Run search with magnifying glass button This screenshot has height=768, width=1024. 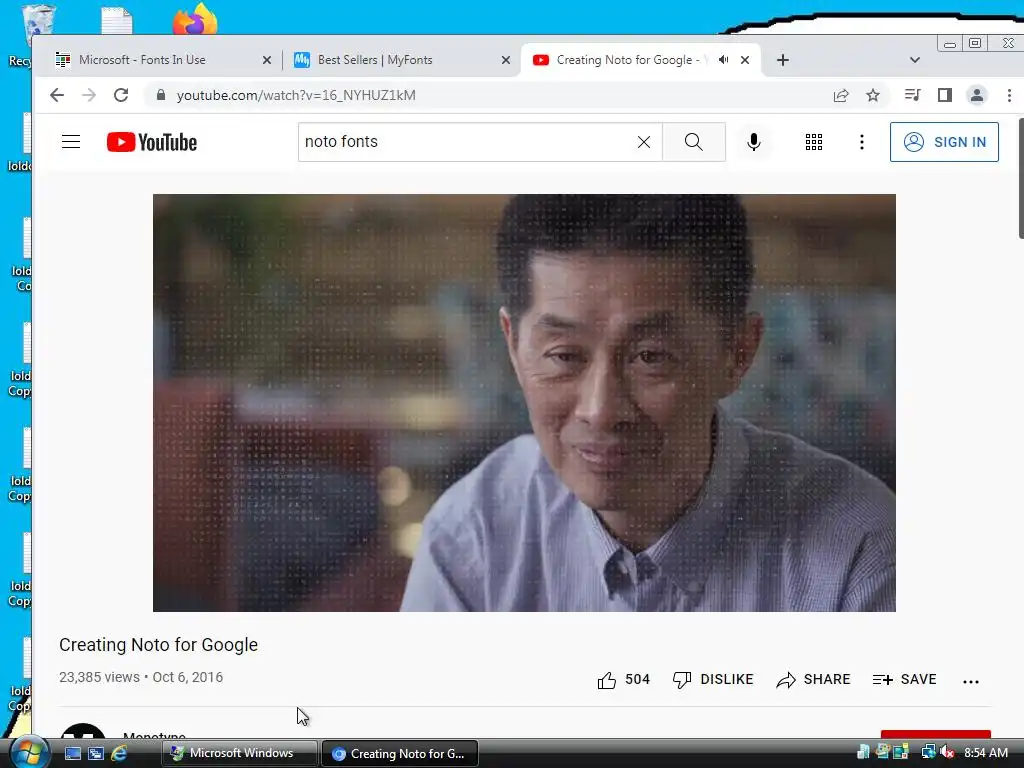(x=694, y=142)
